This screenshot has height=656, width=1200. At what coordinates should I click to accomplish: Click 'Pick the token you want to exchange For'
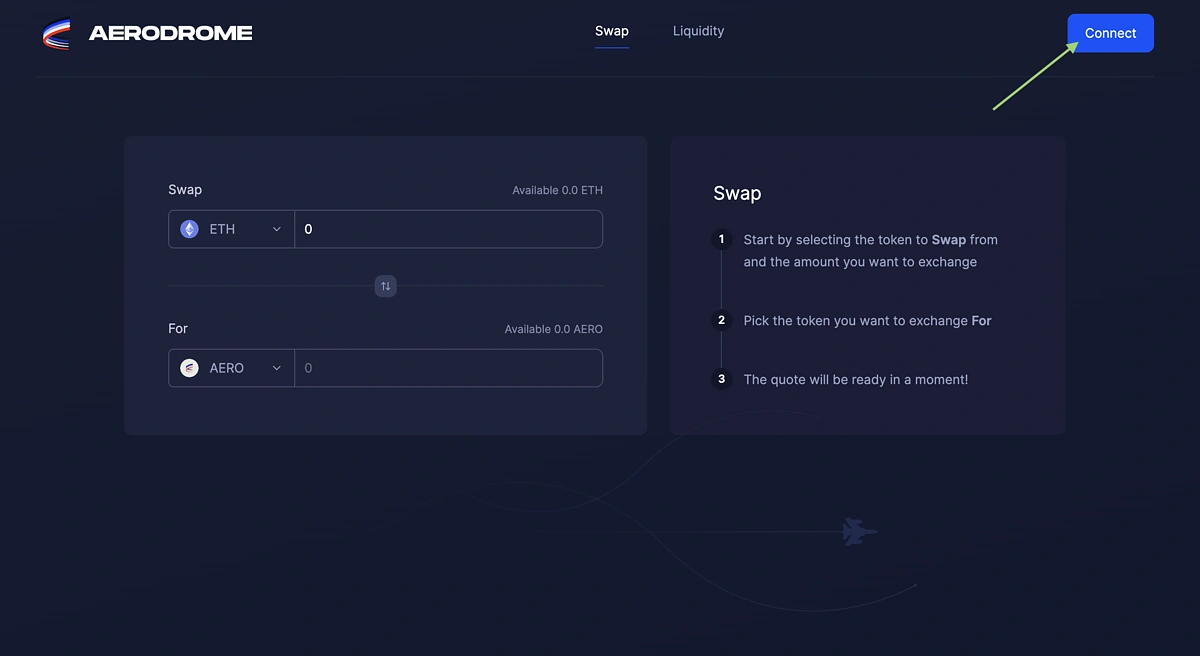pyautogui.click(x=867, y=321)
